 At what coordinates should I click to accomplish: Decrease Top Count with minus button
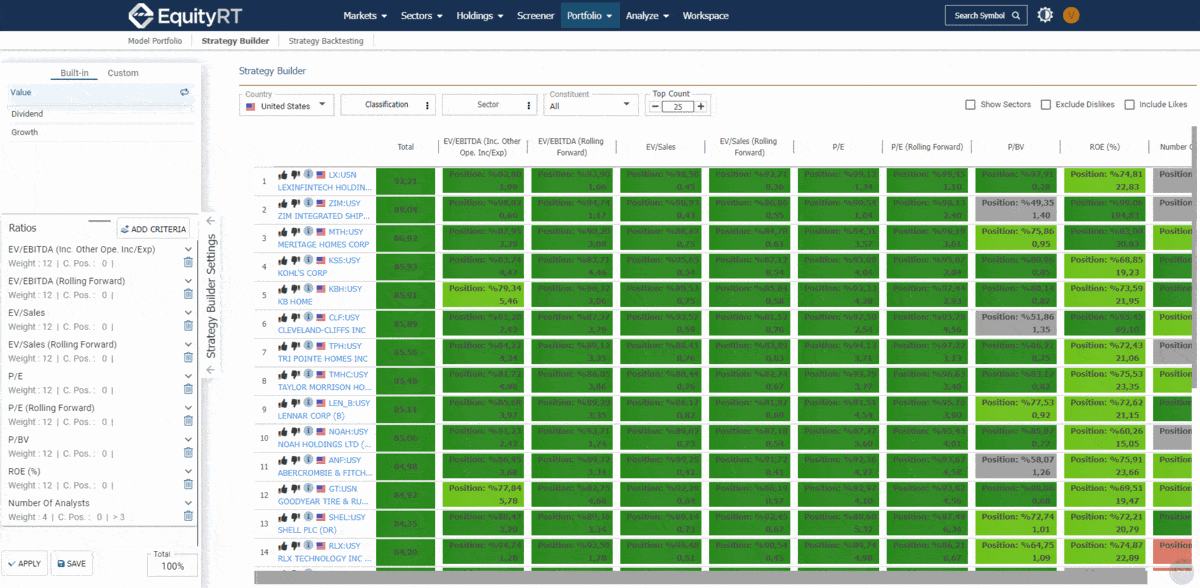click(x=655, y=106)
